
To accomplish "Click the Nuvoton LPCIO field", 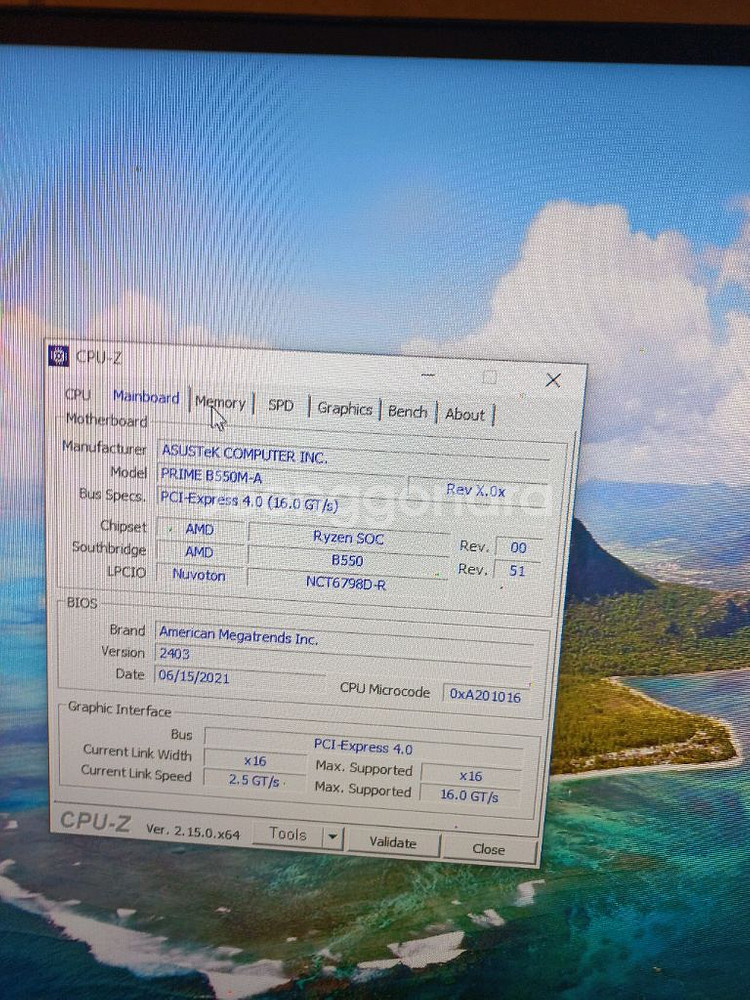I will click(x=199, y=575).
